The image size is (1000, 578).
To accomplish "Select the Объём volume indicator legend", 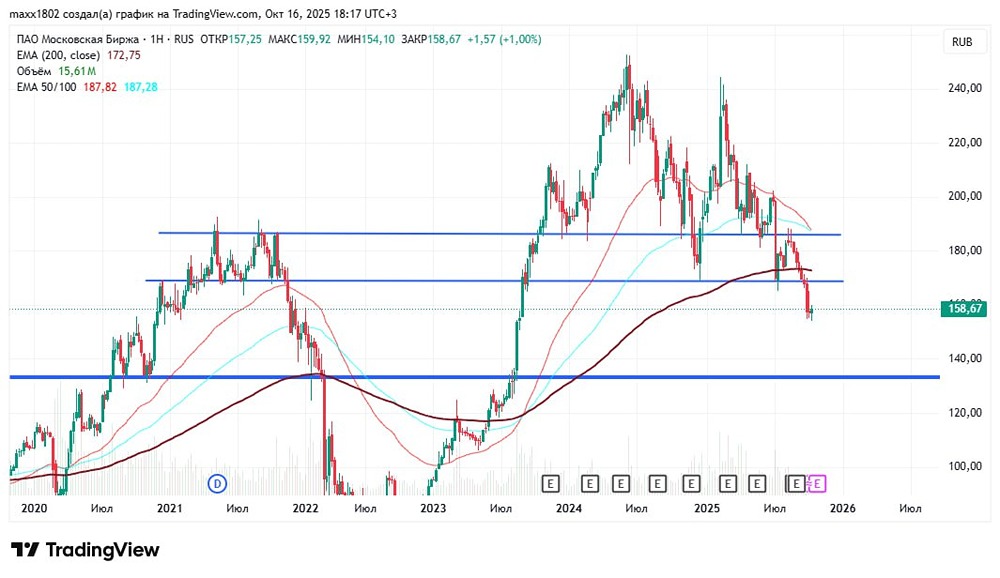I will (x=56, y=71).
